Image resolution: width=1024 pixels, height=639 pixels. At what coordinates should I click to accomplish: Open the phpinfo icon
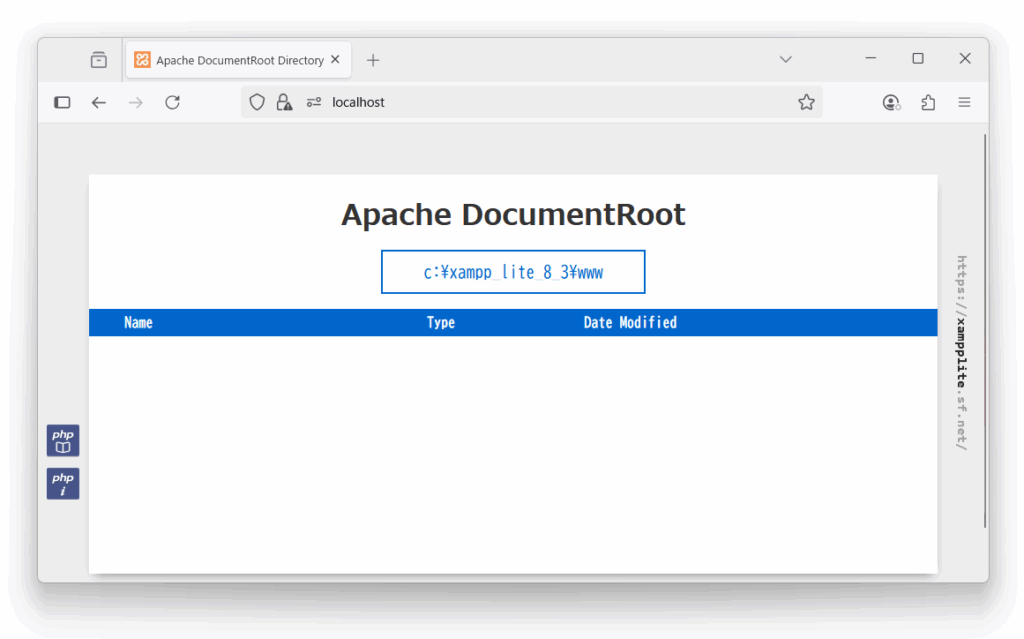(63, 483)
